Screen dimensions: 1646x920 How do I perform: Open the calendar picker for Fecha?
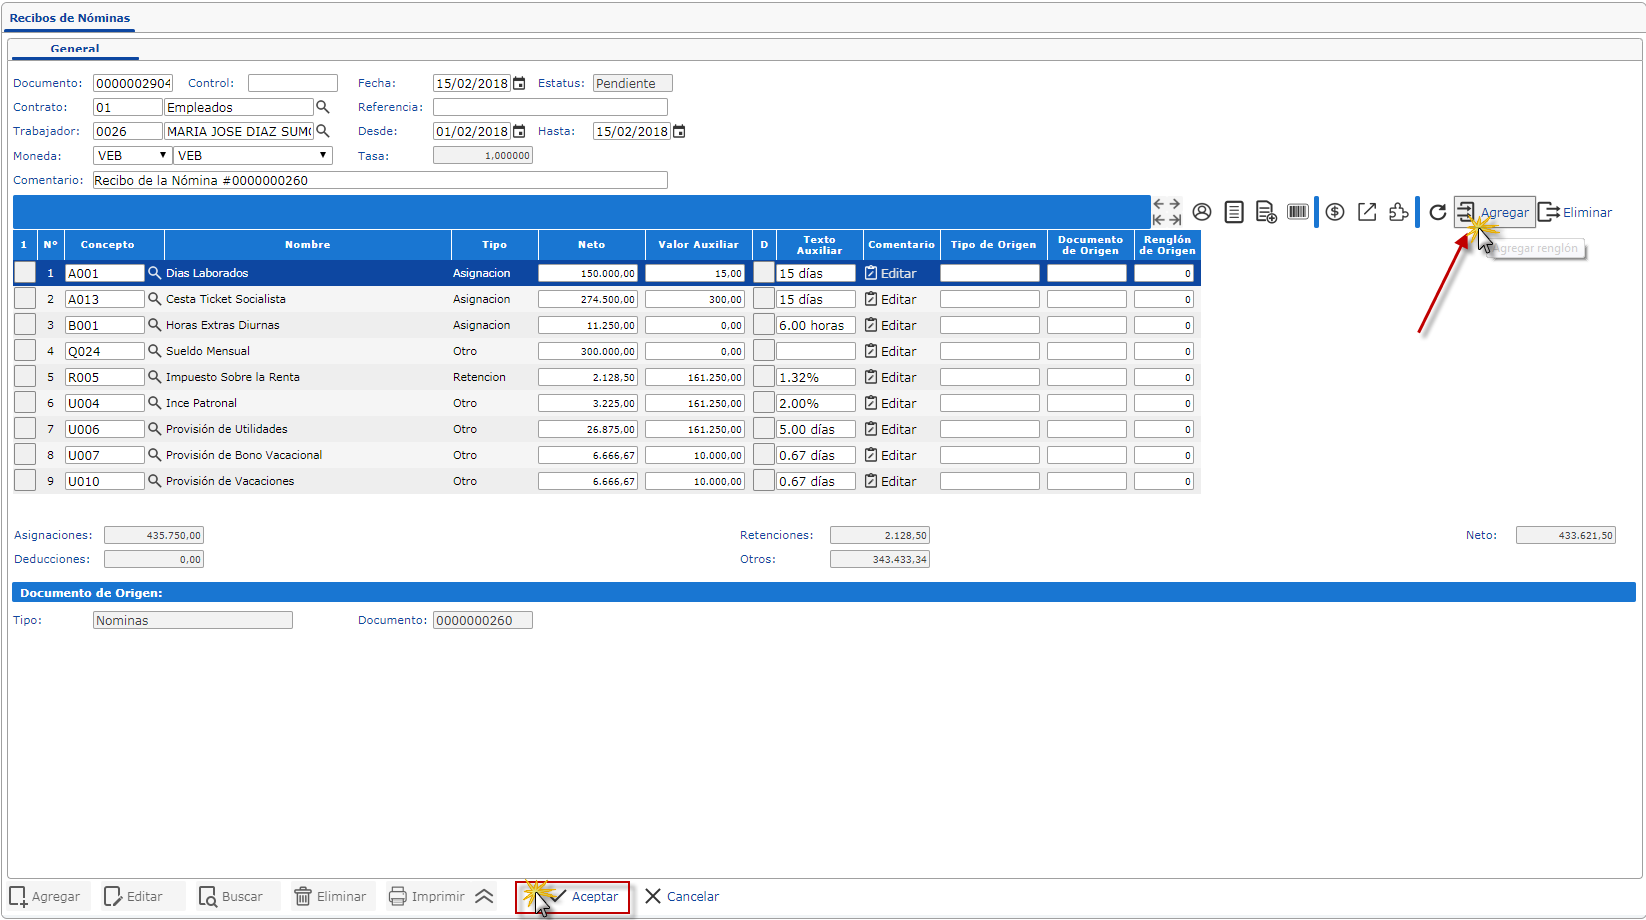click(x=519, y=84)
